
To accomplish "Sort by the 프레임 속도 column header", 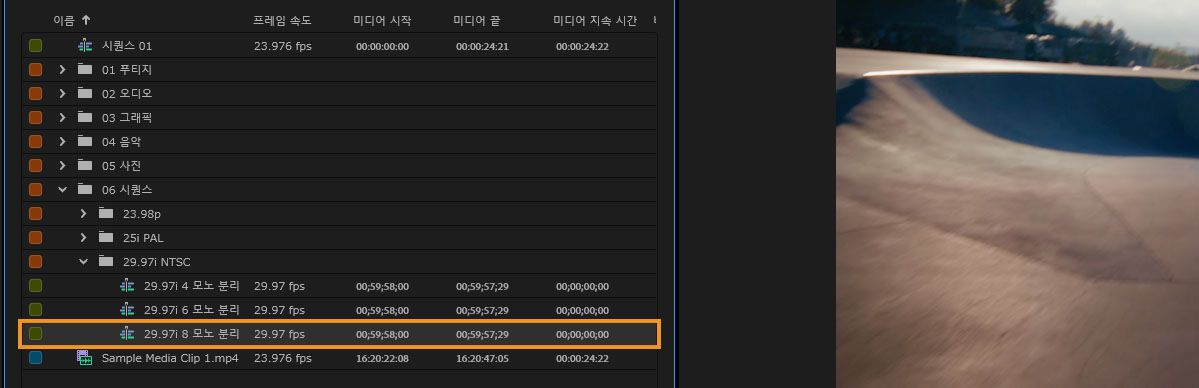I will (x=282, y=21).
